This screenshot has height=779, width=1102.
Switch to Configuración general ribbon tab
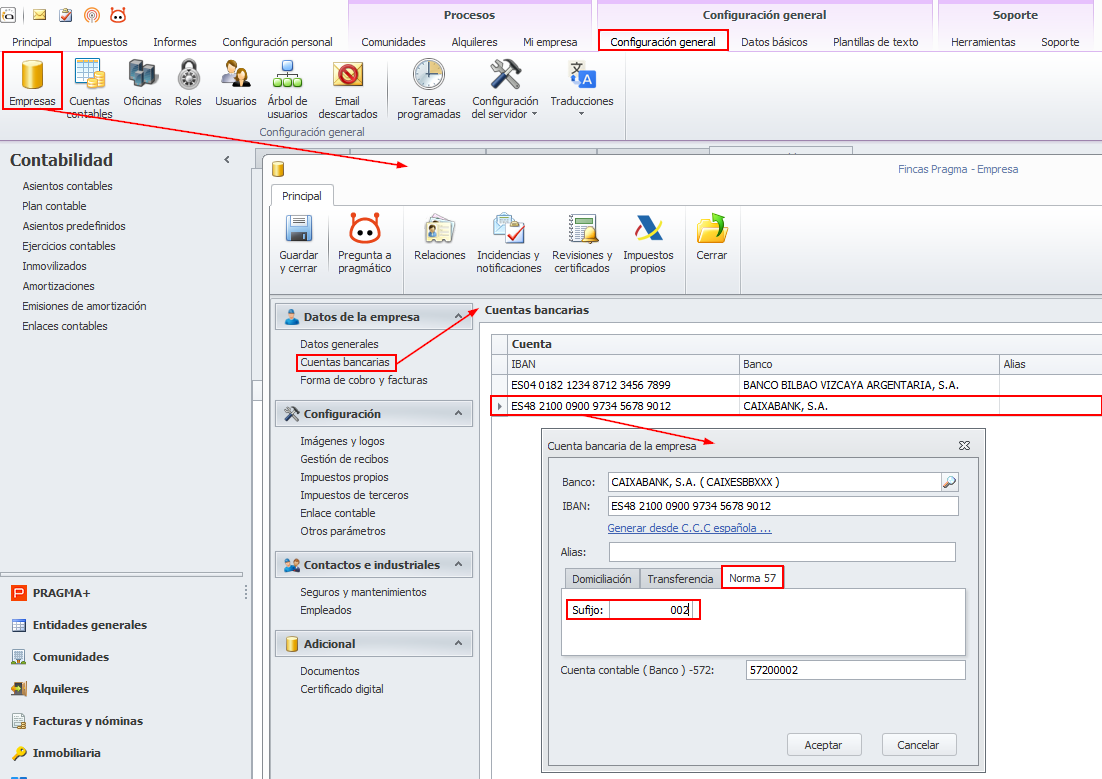pos(663,41)
